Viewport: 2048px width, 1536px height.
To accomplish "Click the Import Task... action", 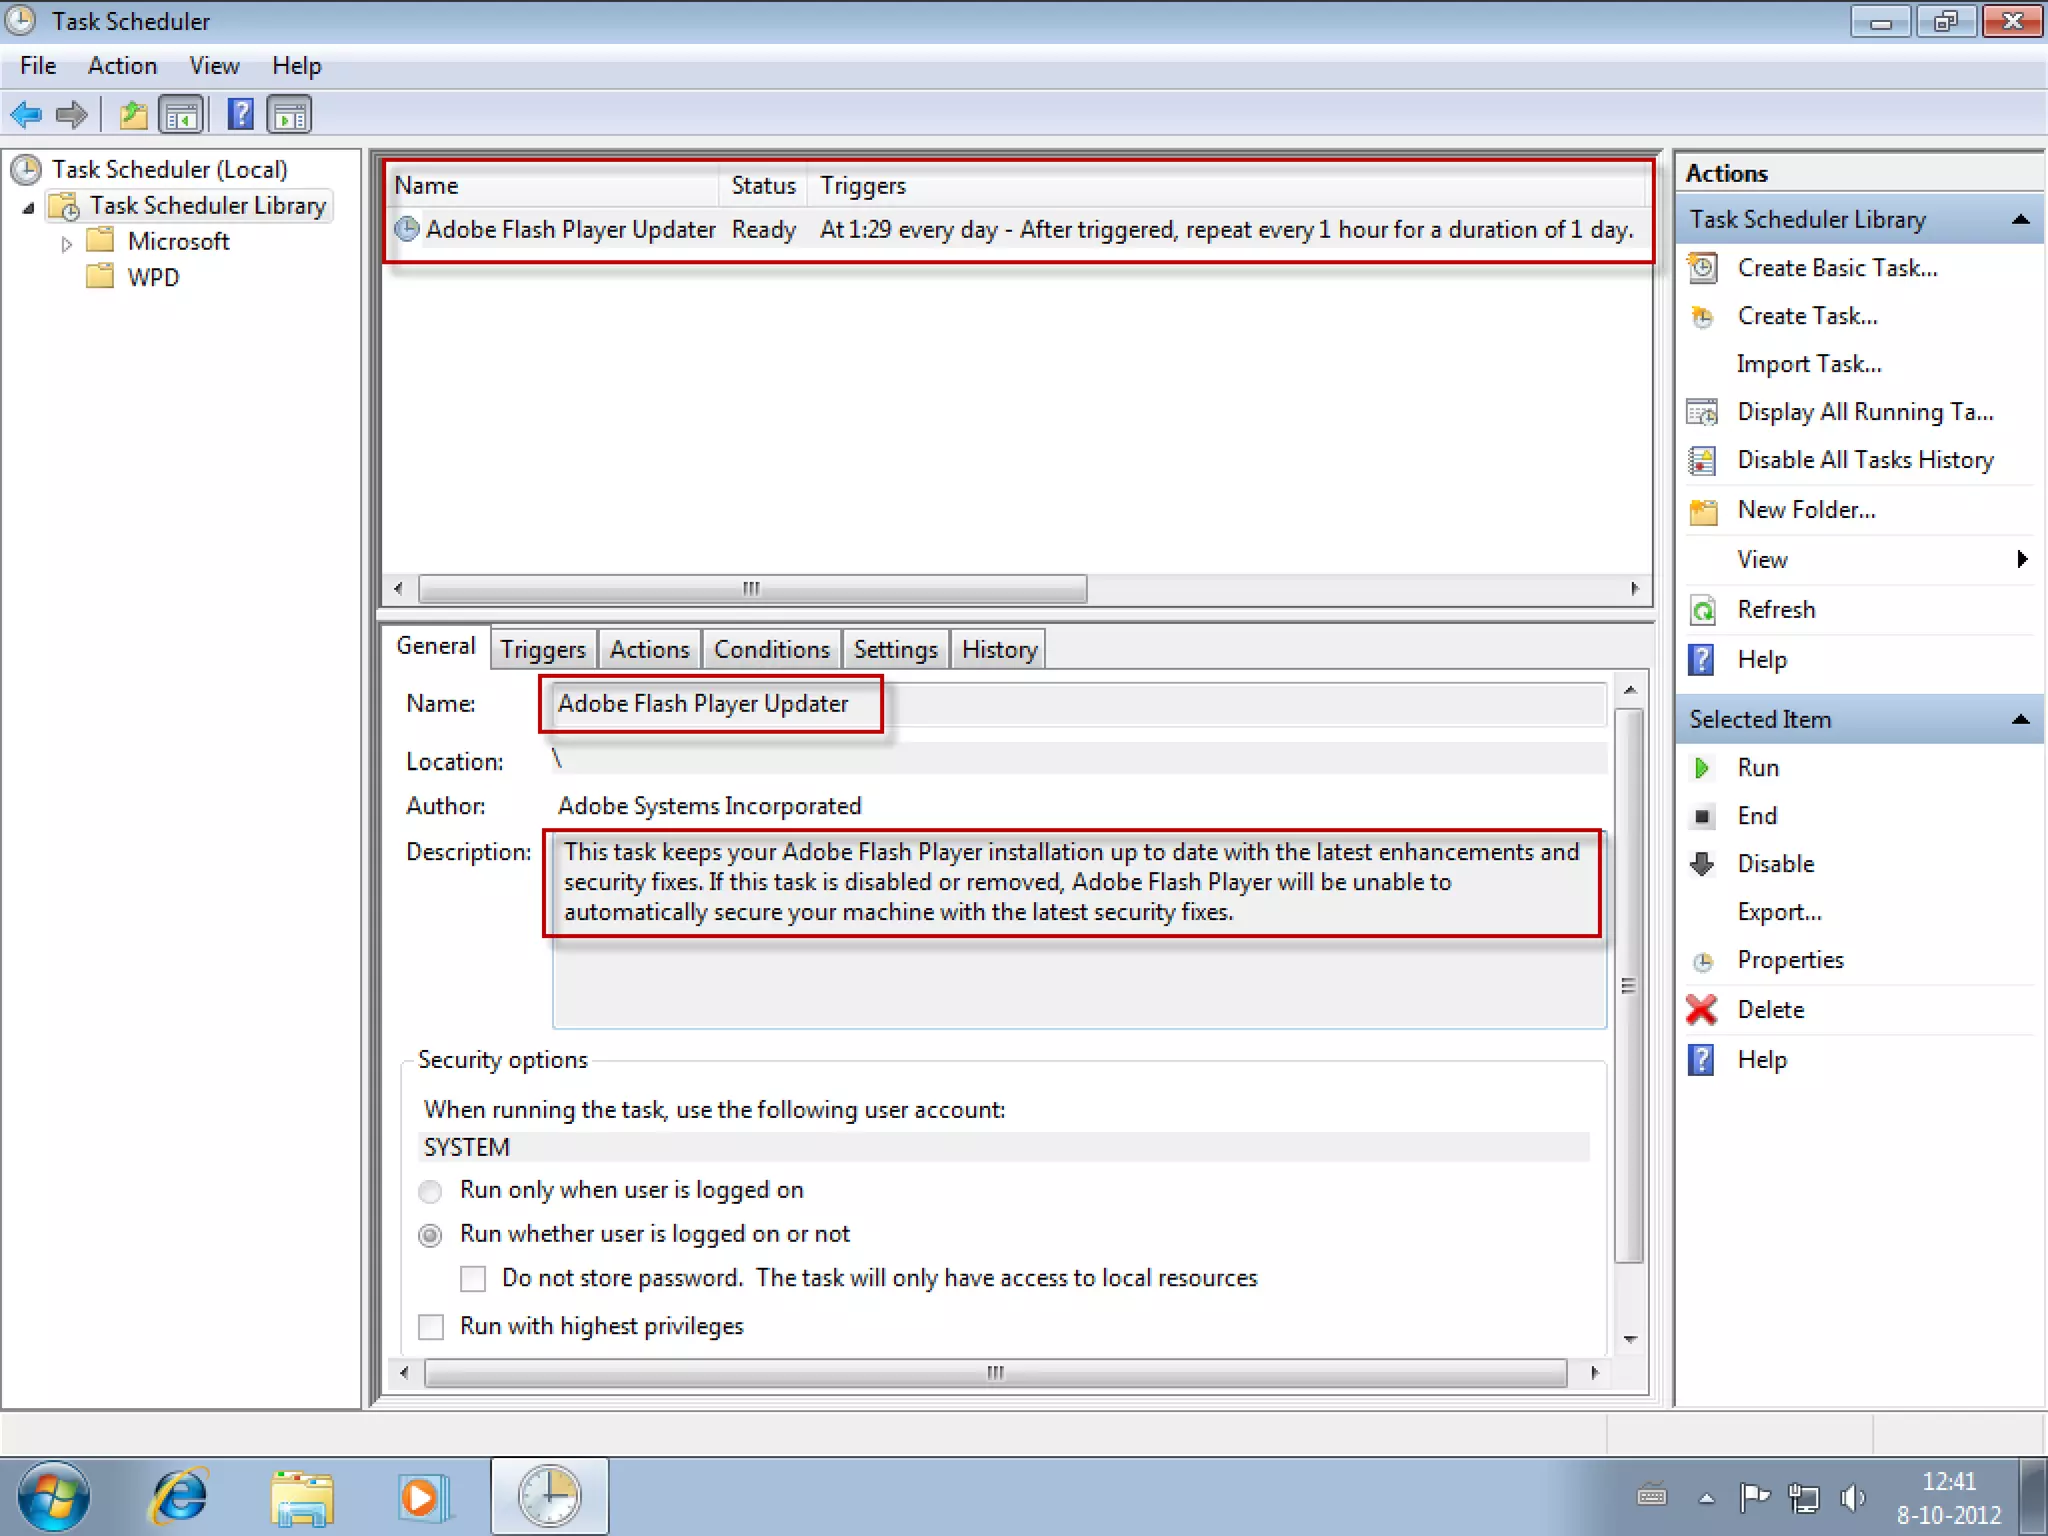I will point(1809,364).
